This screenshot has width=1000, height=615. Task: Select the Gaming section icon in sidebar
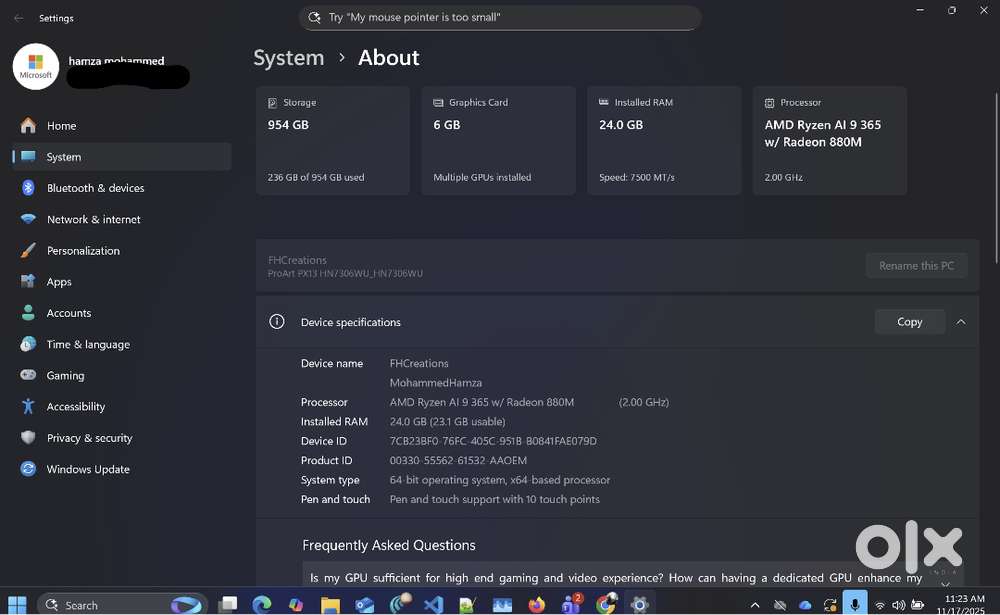[x=27, y=375]
